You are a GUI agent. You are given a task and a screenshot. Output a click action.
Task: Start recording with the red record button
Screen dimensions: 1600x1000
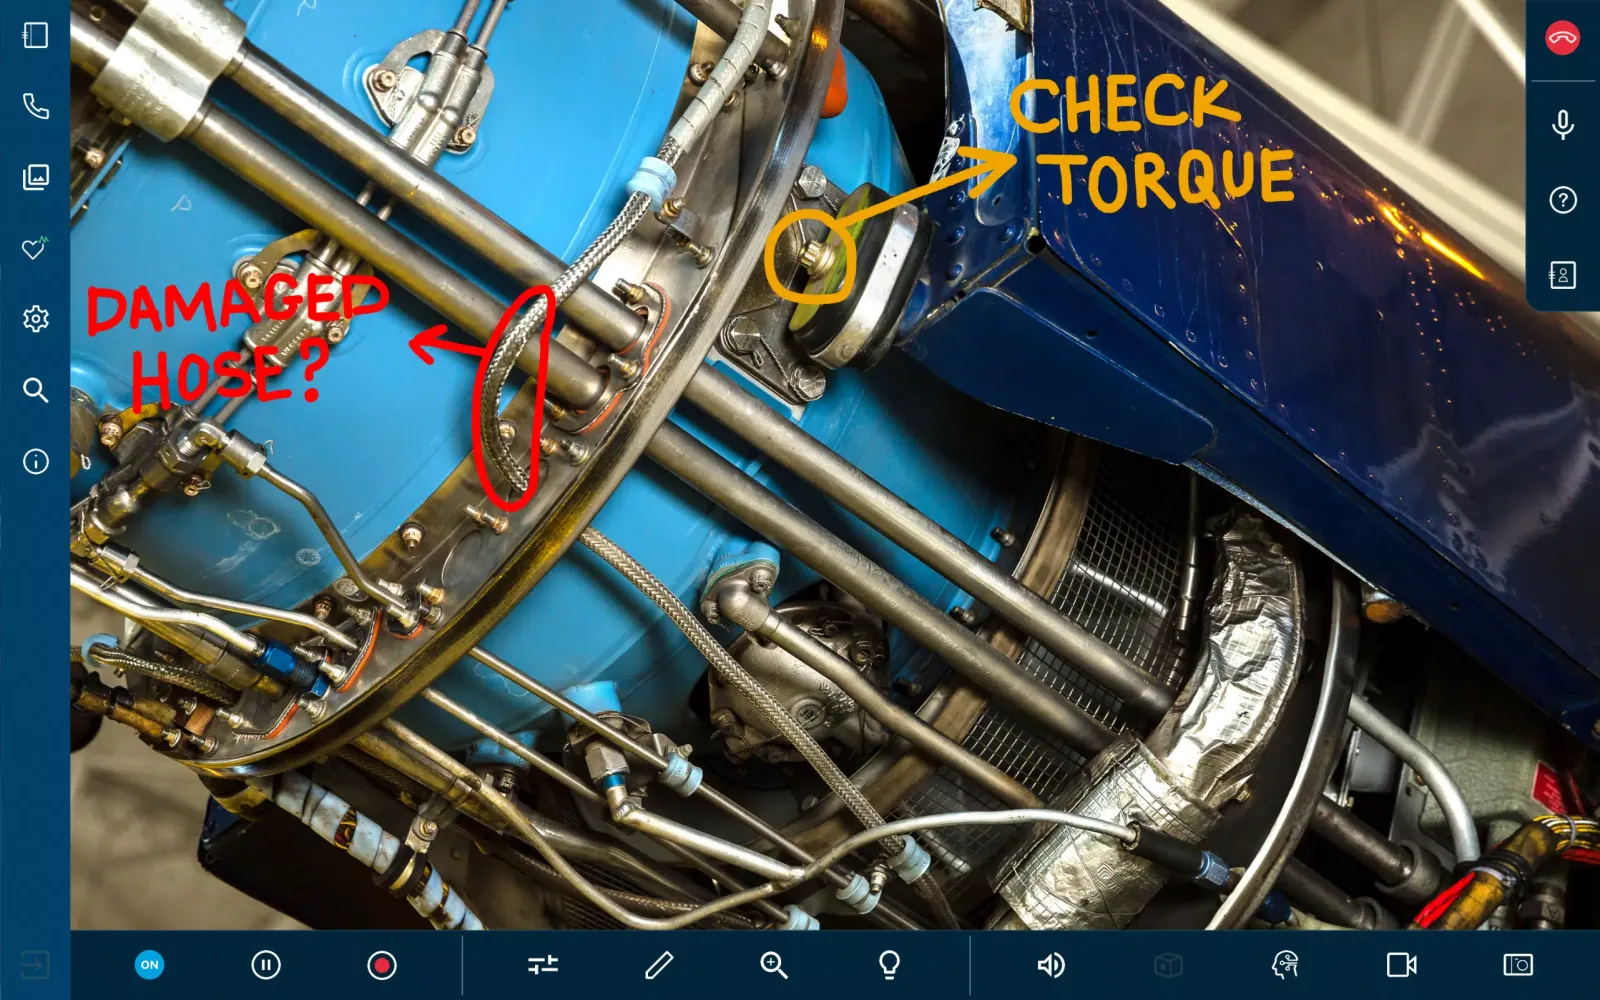pyautogui.click(x=382, y=965)
